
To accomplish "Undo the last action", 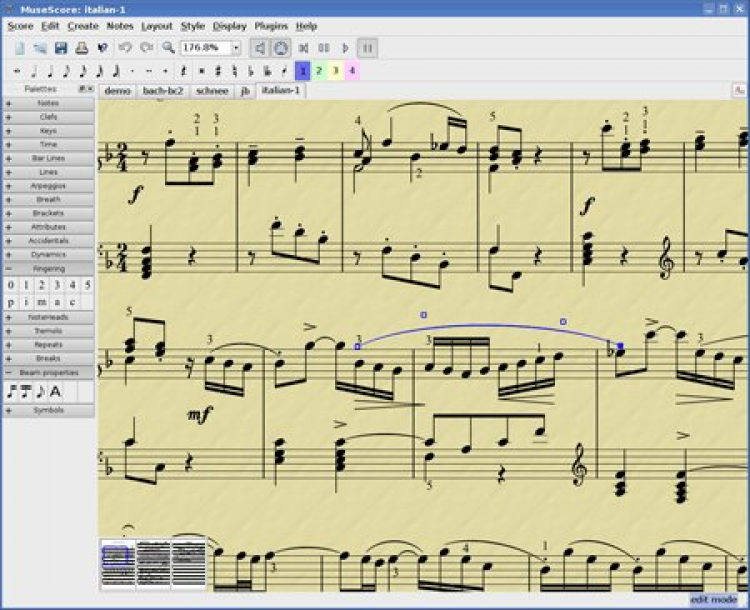I will click(x=125, y=47).
